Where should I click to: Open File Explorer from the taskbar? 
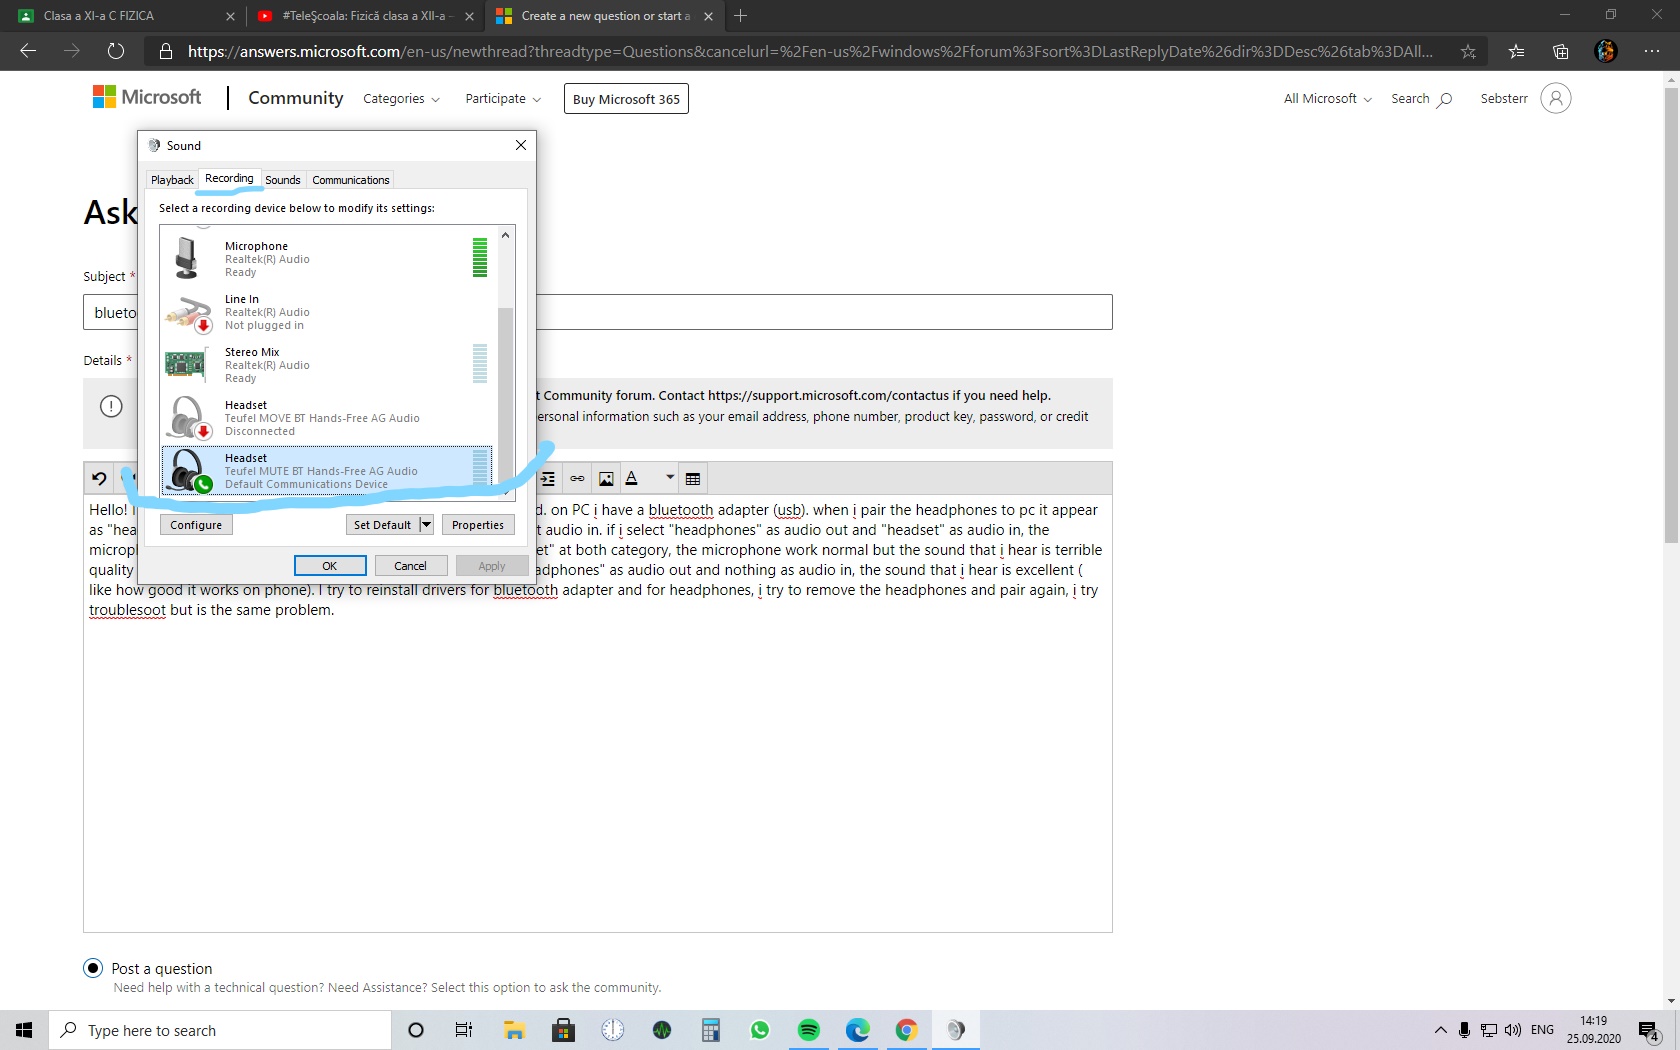pos(514,1030)
